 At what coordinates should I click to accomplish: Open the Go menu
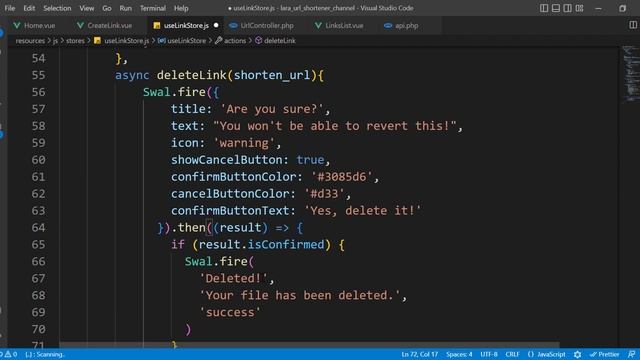click(107, 8)
